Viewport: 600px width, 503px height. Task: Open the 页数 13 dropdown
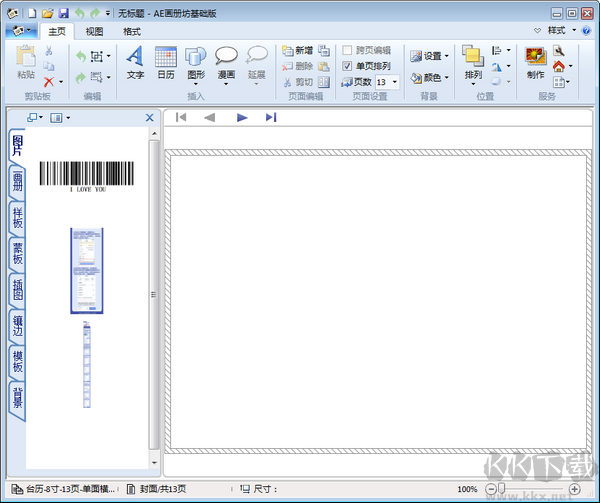(394, 82)
